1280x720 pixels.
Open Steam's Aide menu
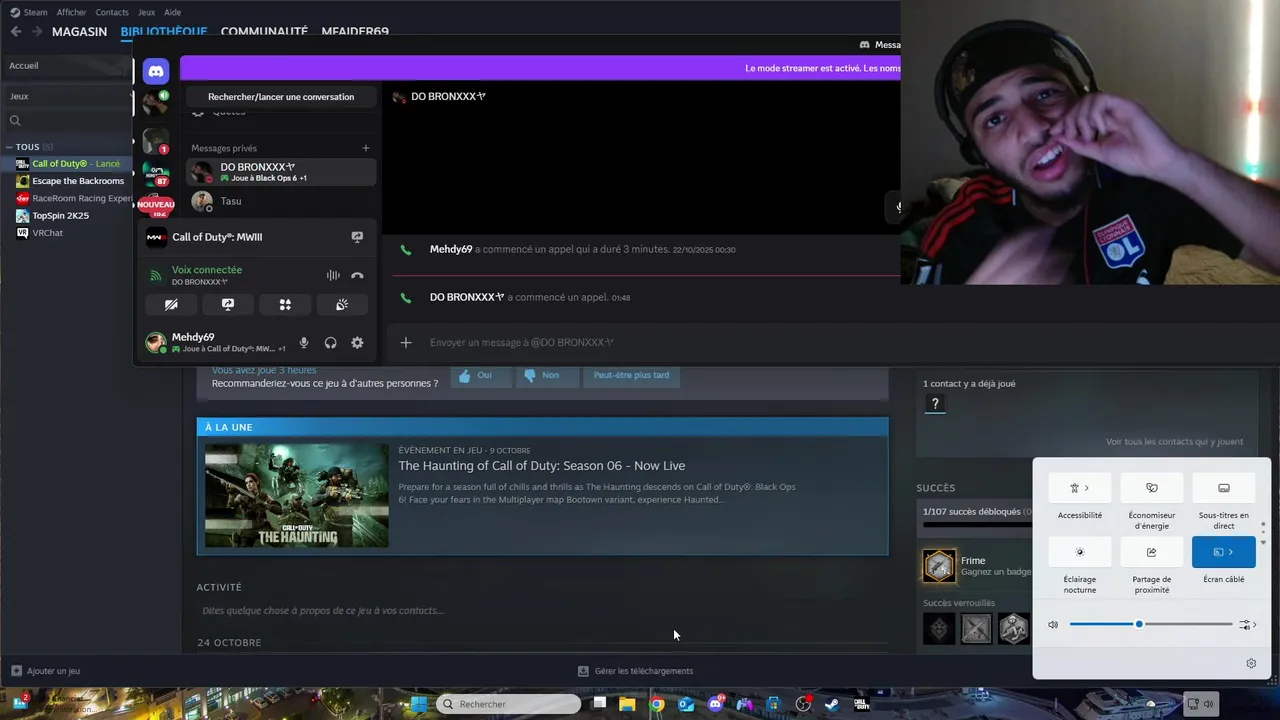172,12
